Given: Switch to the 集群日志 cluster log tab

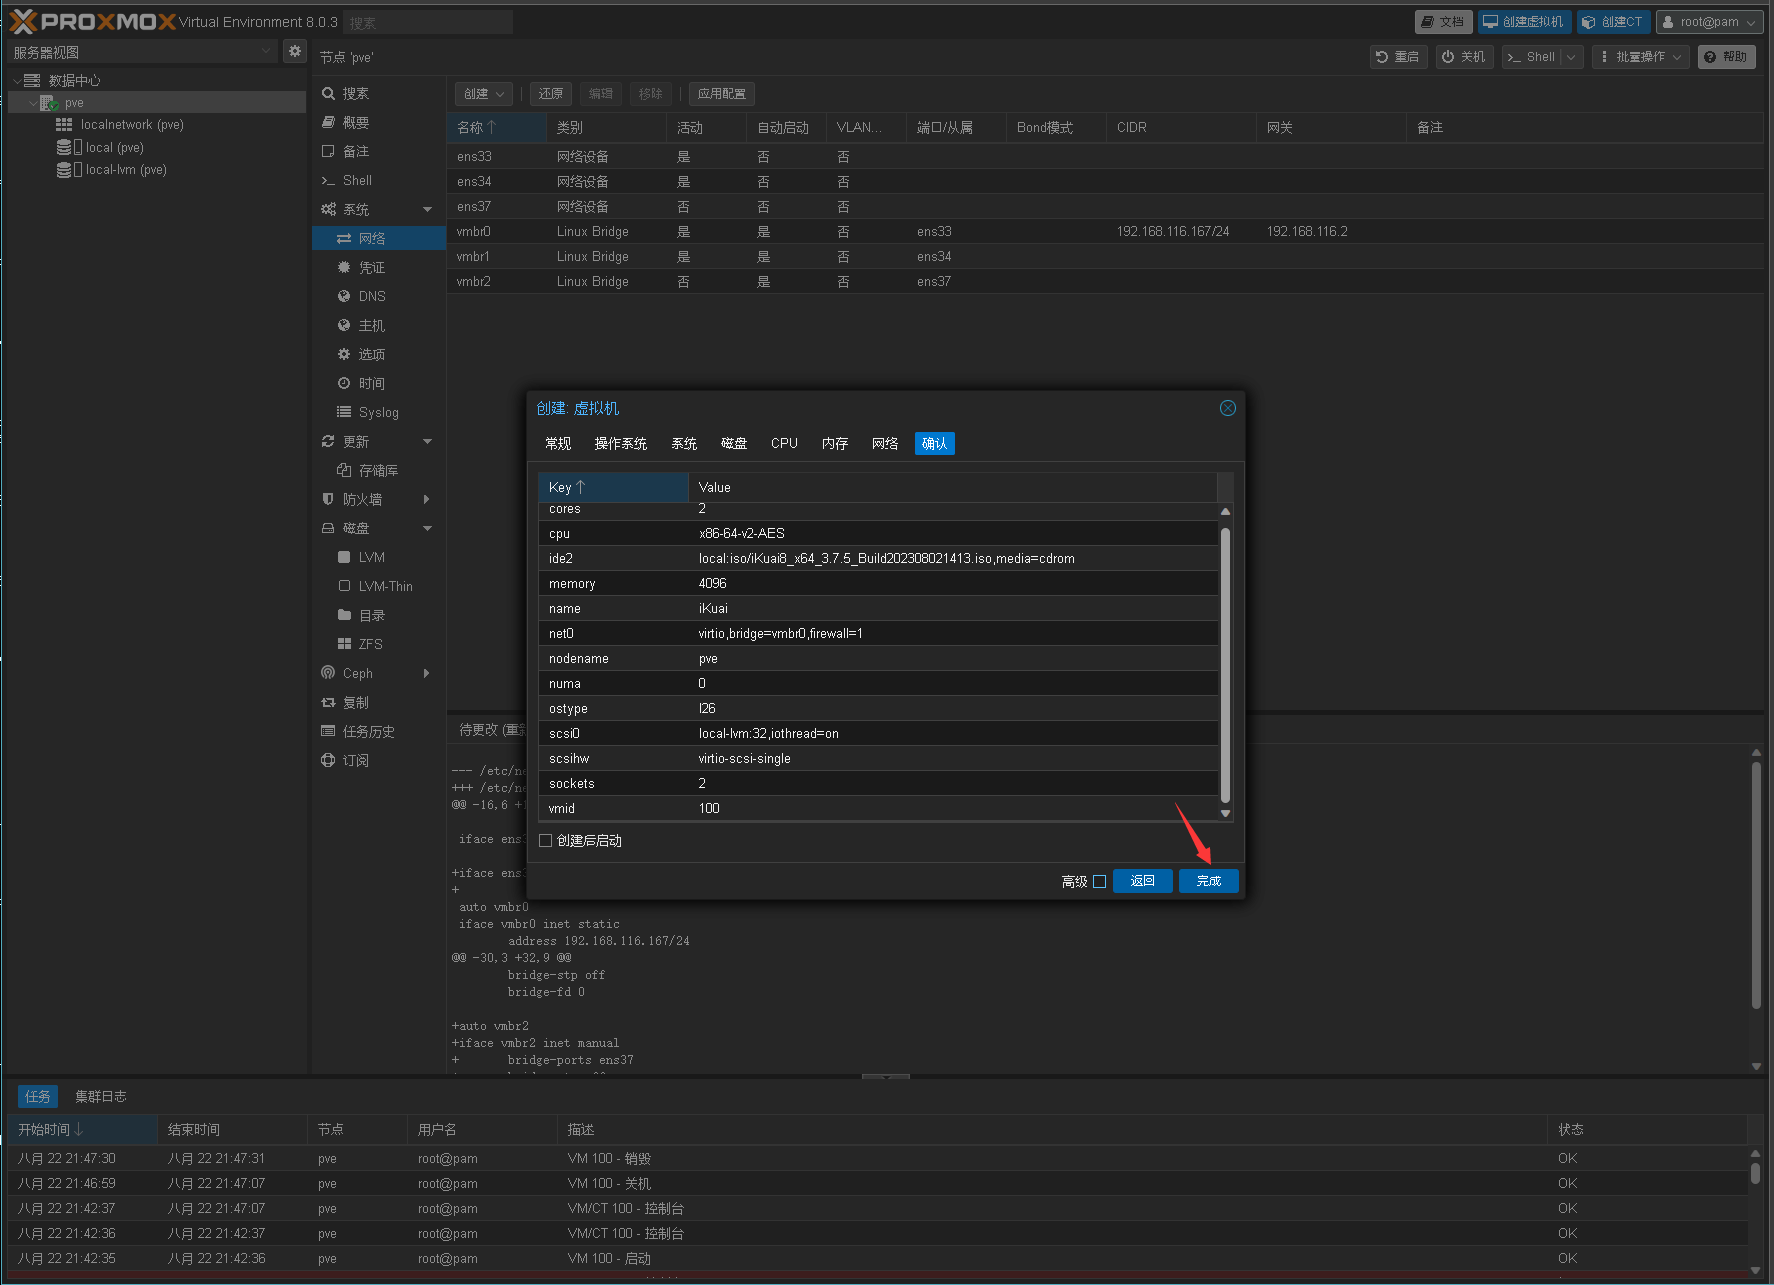Looking at the screenshot, I should point(100,1096).
